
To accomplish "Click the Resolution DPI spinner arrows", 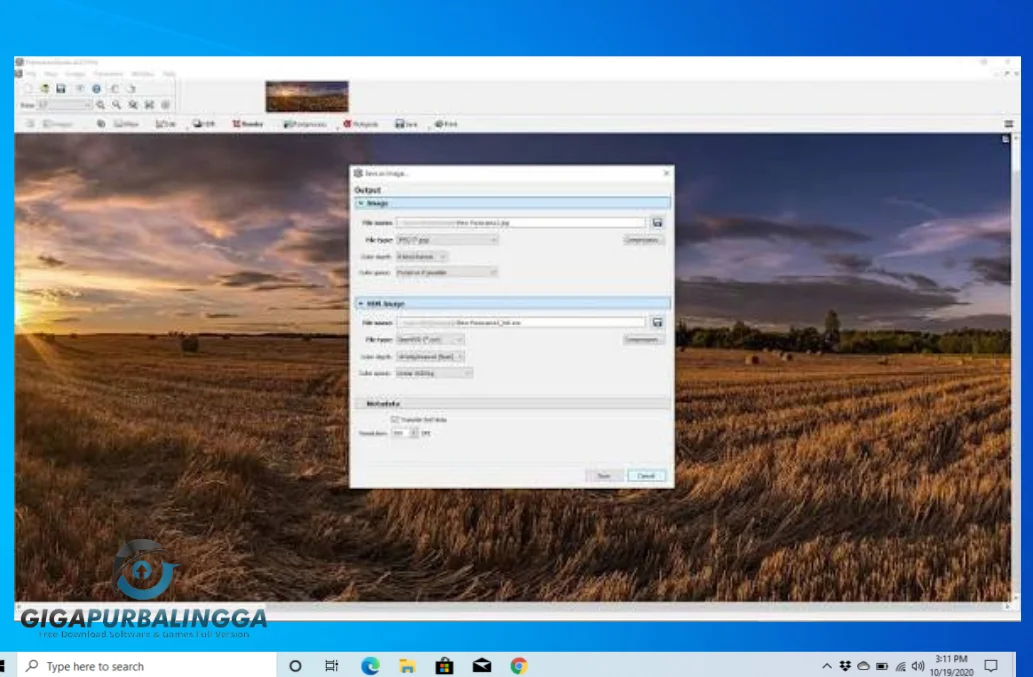I will tap(414, 433).
